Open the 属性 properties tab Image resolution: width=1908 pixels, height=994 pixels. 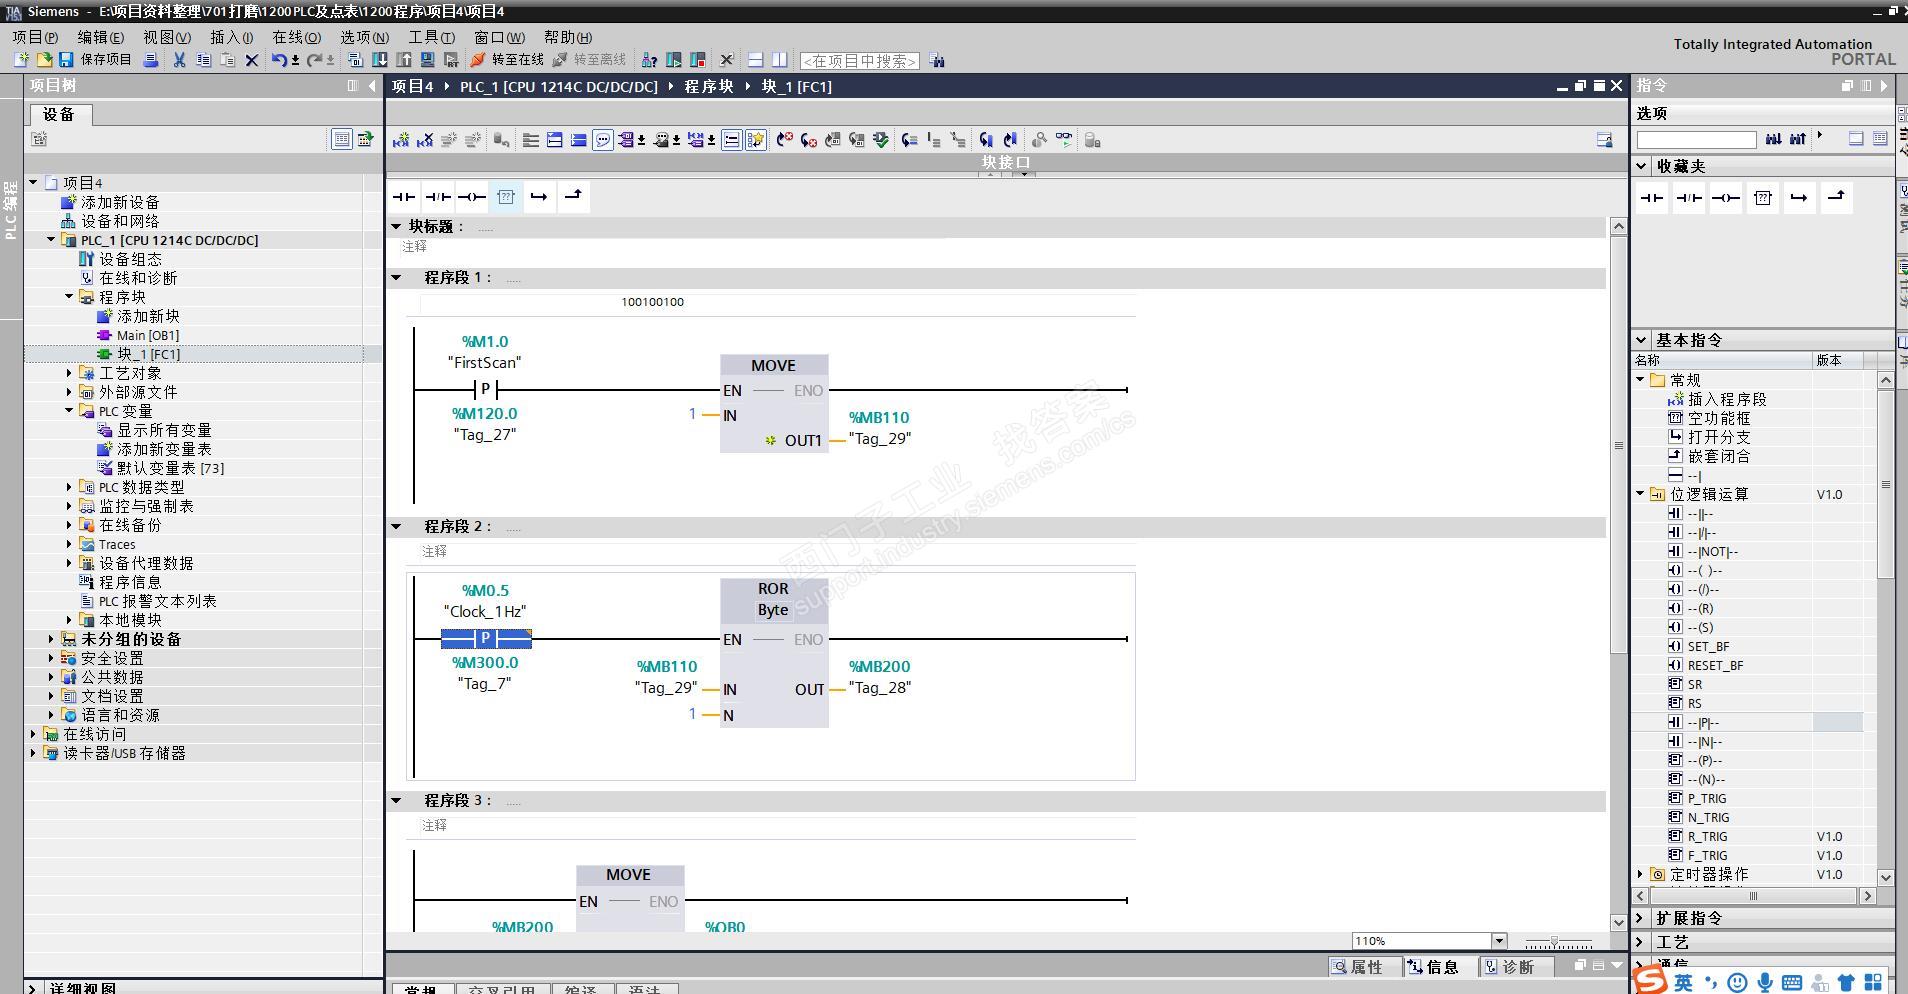tap(1364, 967)
